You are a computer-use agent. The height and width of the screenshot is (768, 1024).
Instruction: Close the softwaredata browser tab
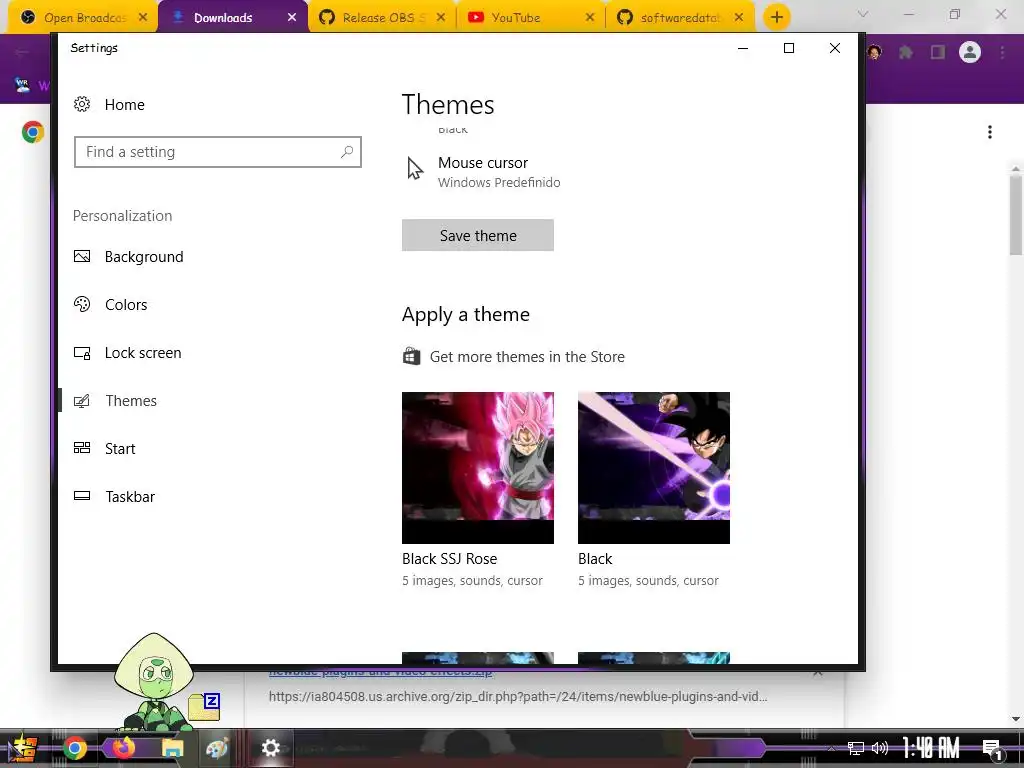click(739, 18)
